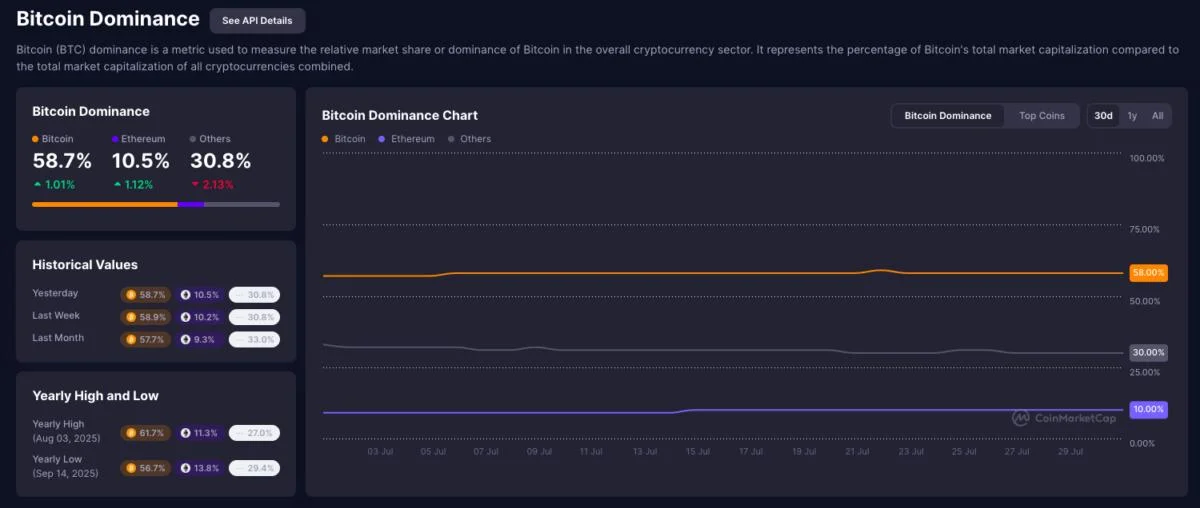This screenshot has height=508, width=1200.
Task: Click gray Others segment of dominance bar
Action: tap(242, 205)
